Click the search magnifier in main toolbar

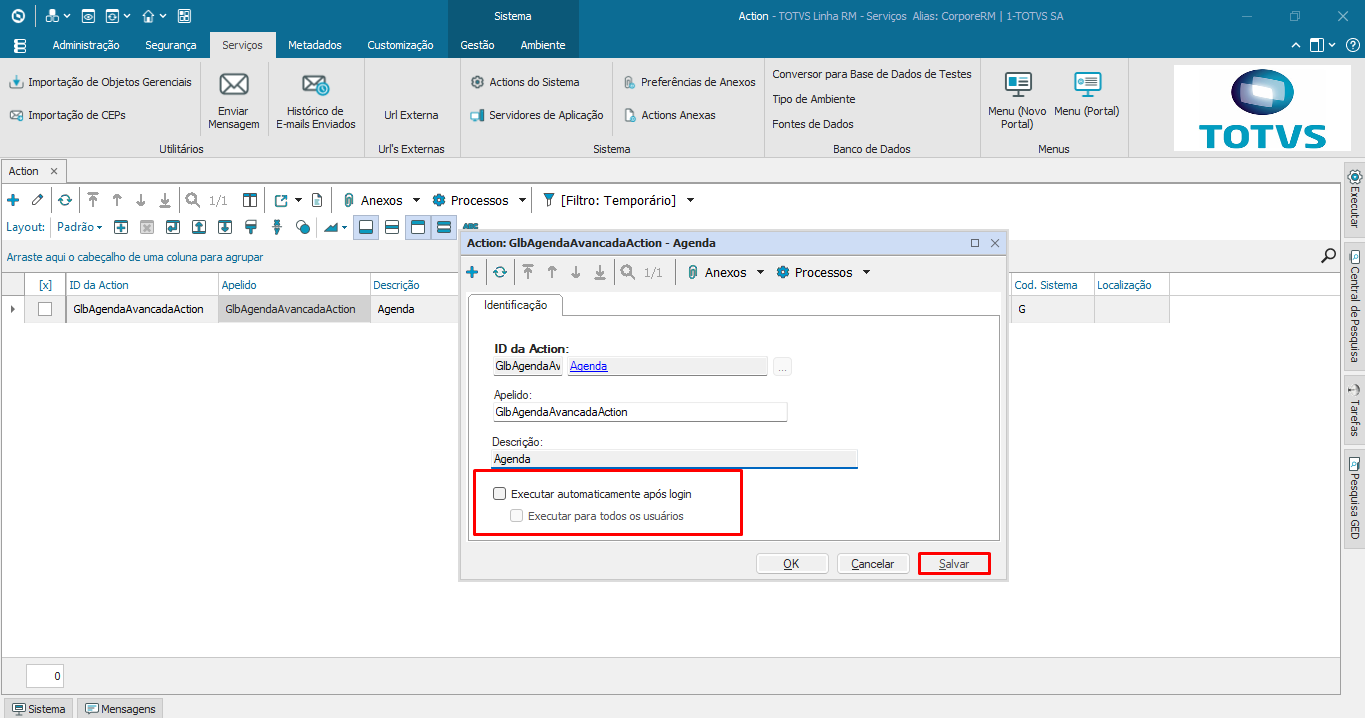193,200
